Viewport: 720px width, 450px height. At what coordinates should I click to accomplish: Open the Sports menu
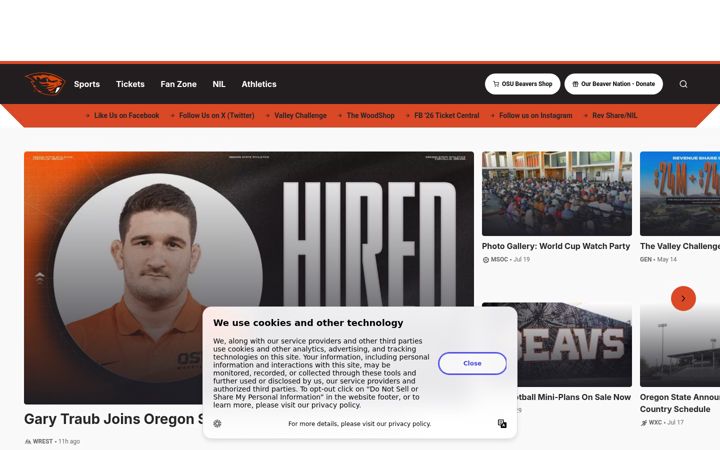[87, 84]
